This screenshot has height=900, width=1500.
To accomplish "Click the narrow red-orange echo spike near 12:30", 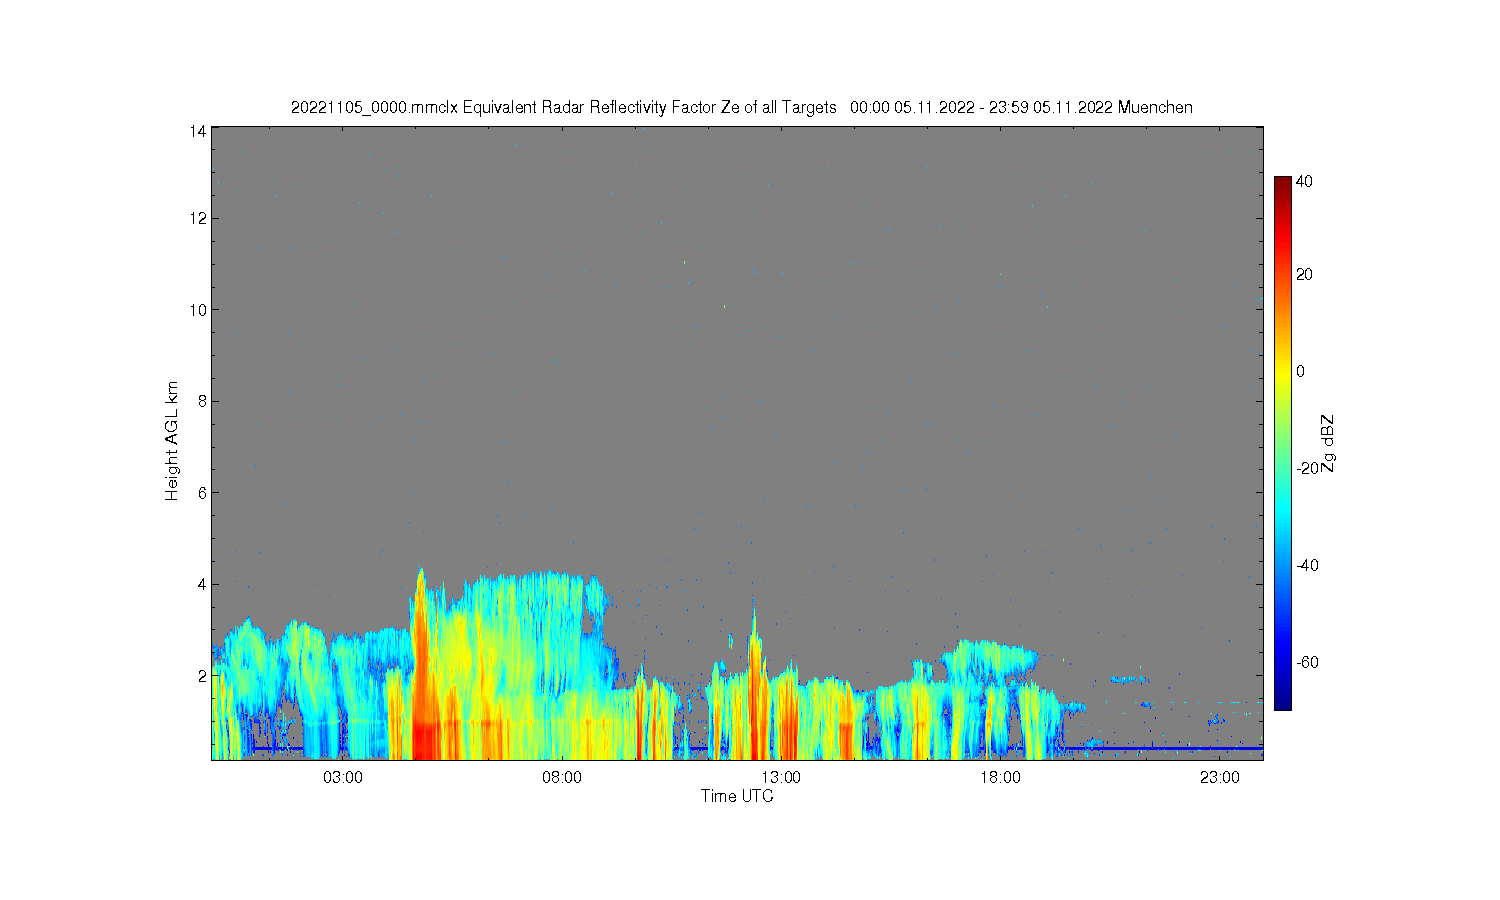I will tap(755, 680).
